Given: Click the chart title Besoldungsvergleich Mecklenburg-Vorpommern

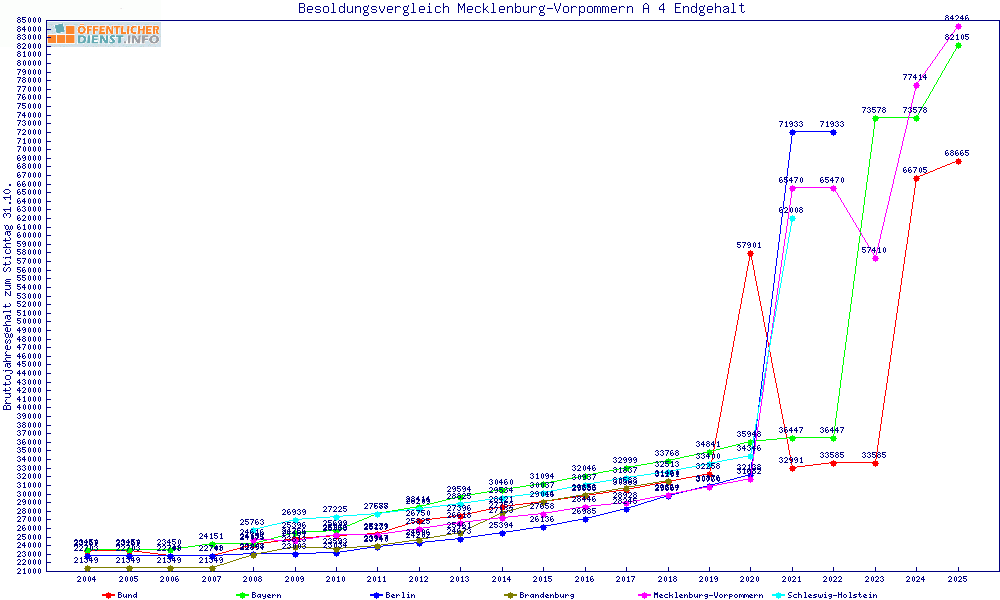Looking at the screenshot, I should (521, 9).
